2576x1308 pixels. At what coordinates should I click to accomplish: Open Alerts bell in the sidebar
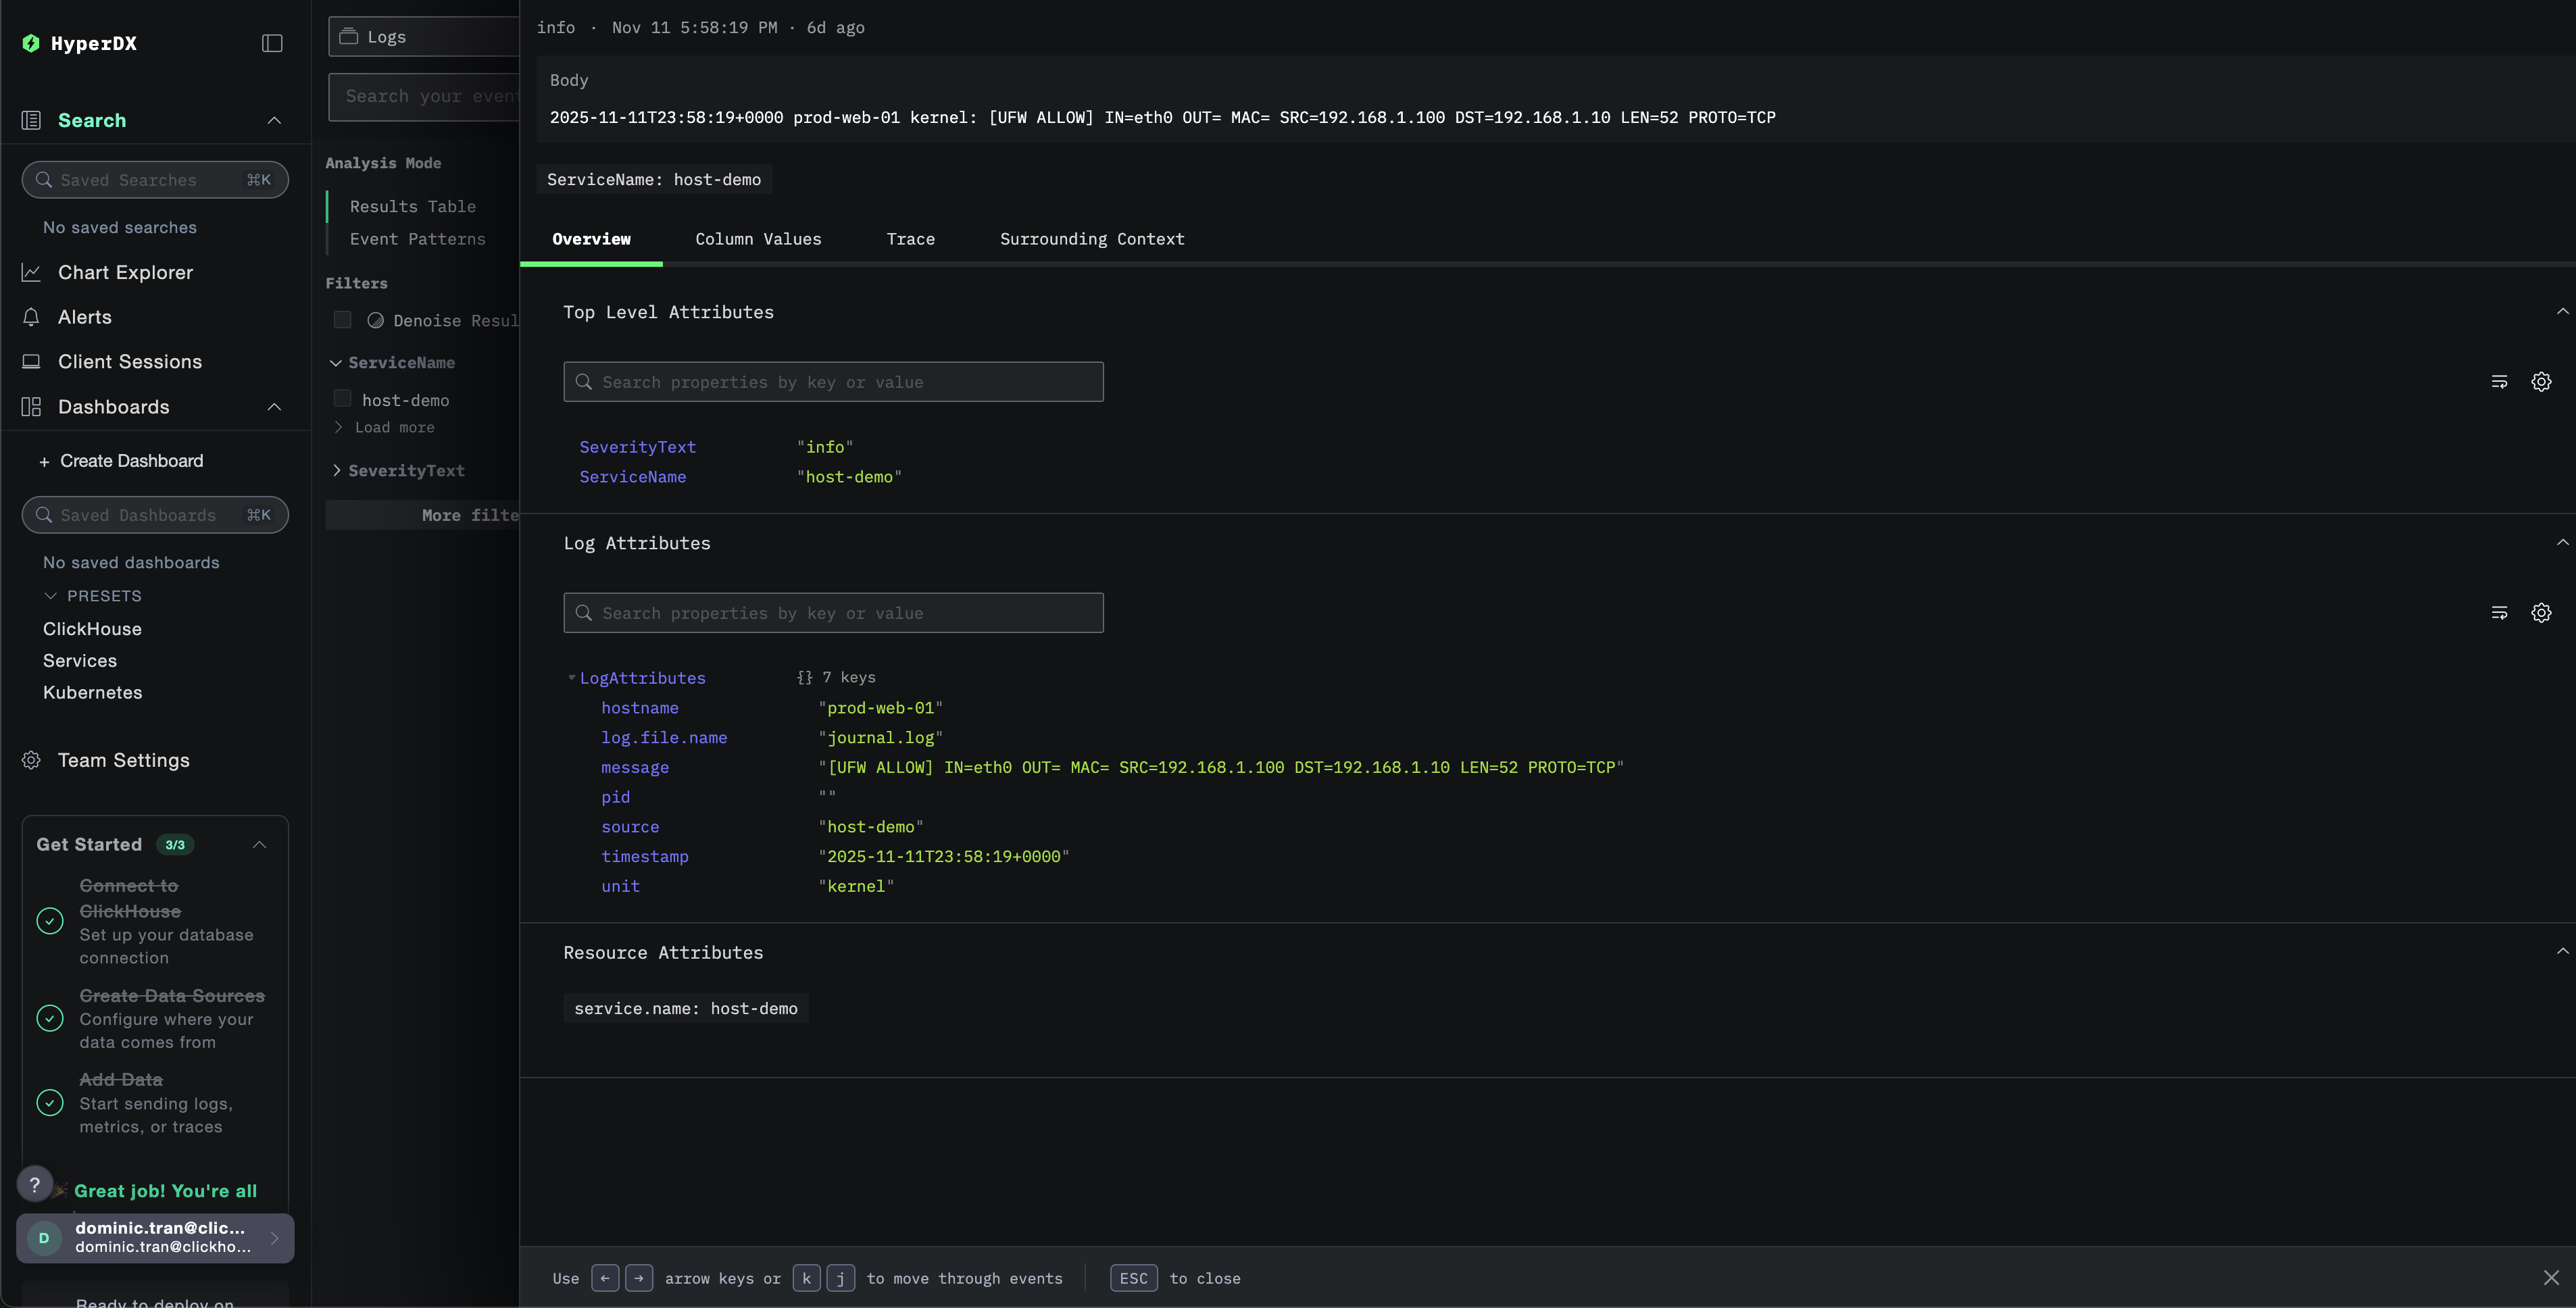point(31,317)
